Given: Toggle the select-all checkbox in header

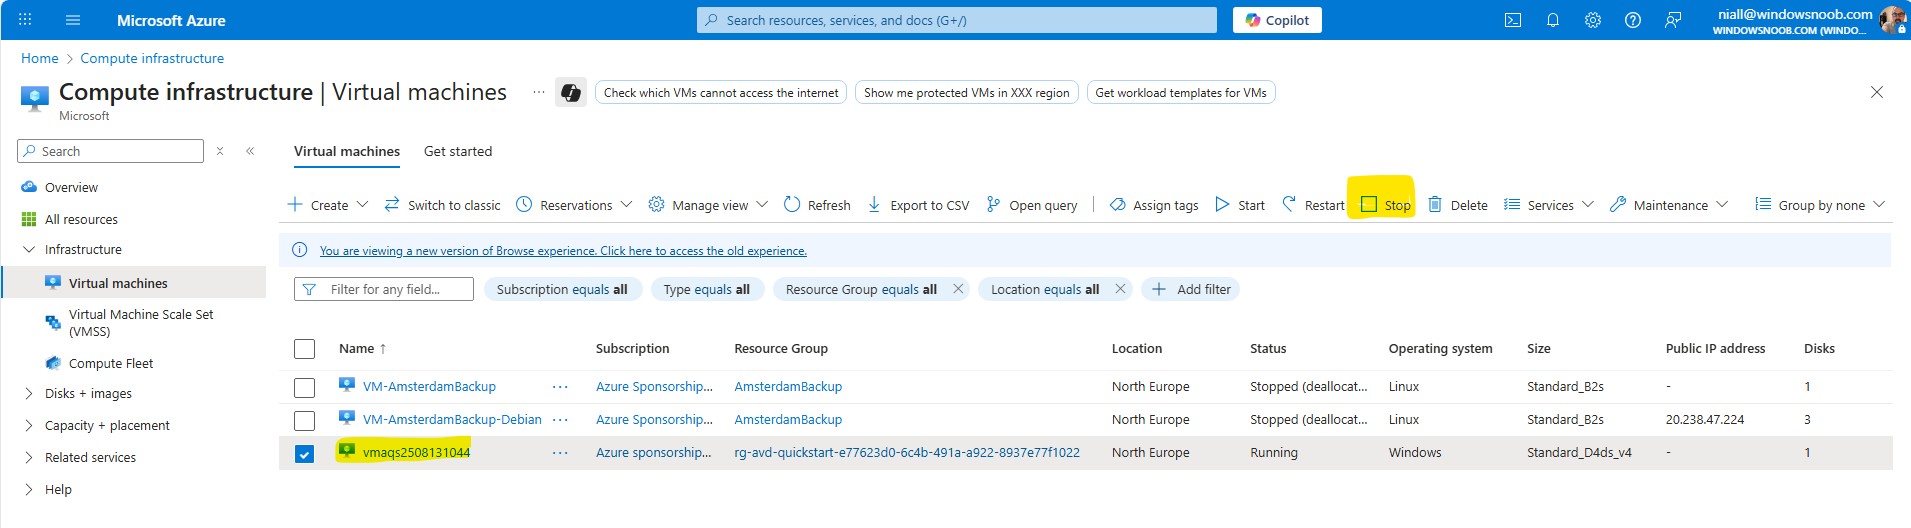Looking at the screenshot, I should [x=305, y=349].
